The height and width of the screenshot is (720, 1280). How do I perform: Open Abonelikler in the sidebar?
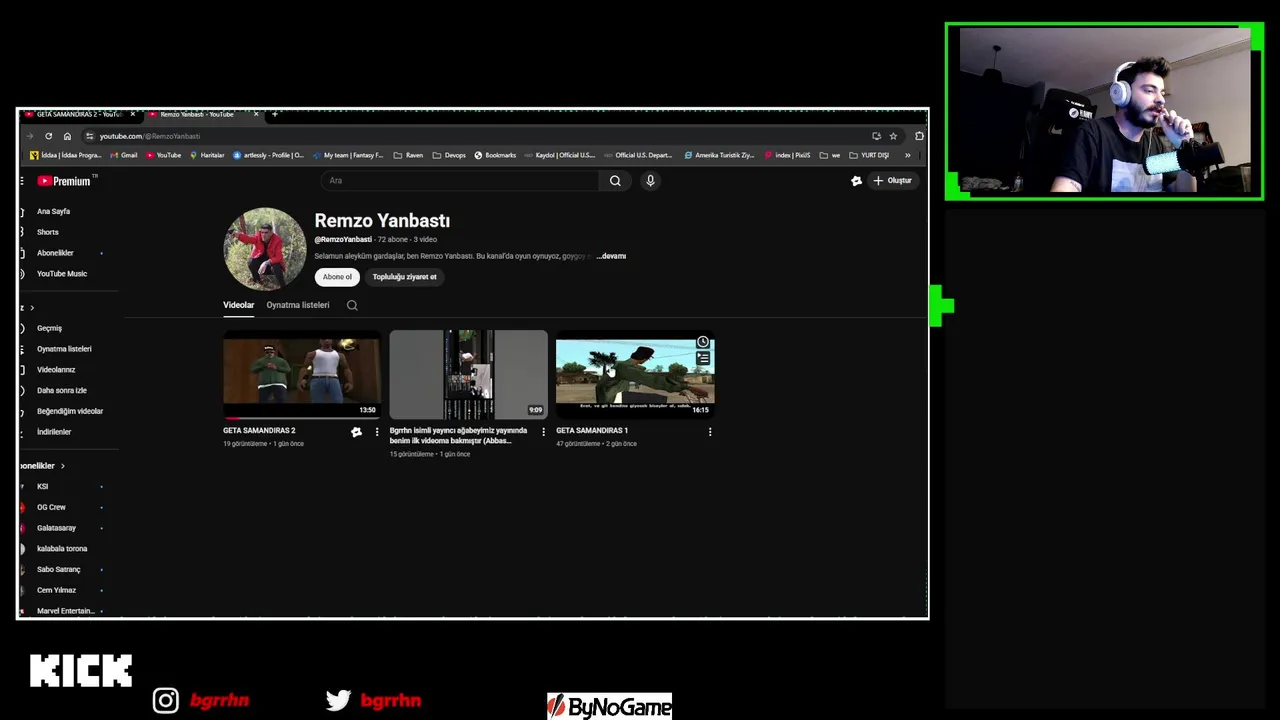tap(55, 253)
